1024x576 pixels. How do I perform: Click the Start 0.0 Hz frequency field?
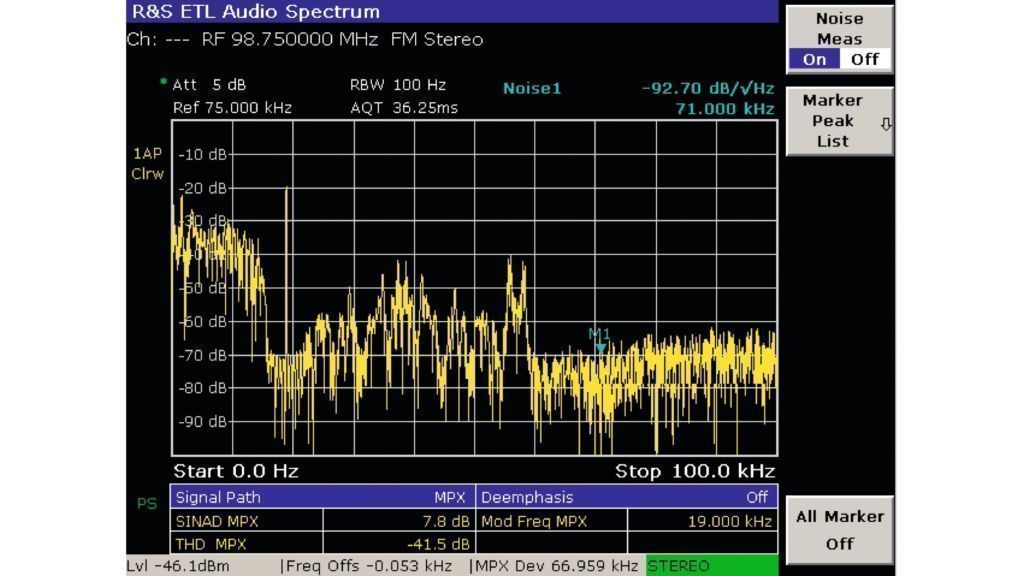(236, 471)
